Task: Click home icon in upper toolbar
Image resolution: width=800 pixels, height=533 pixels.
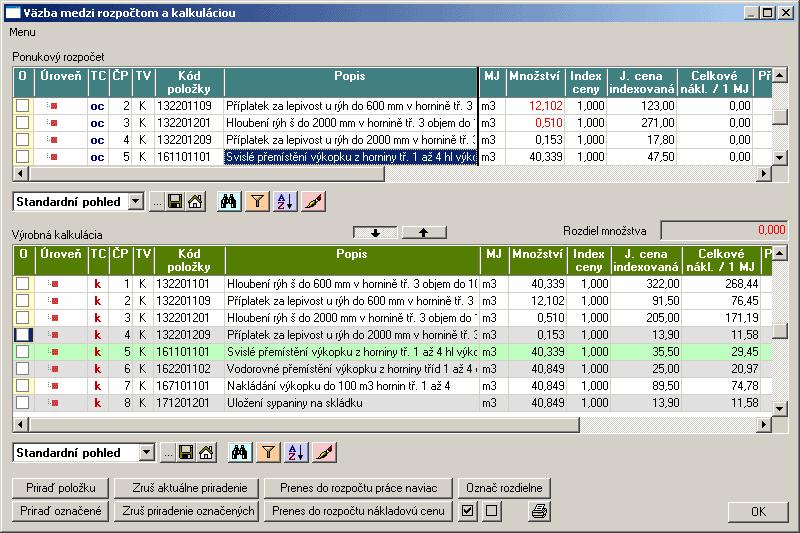Action: pos(195,202)
